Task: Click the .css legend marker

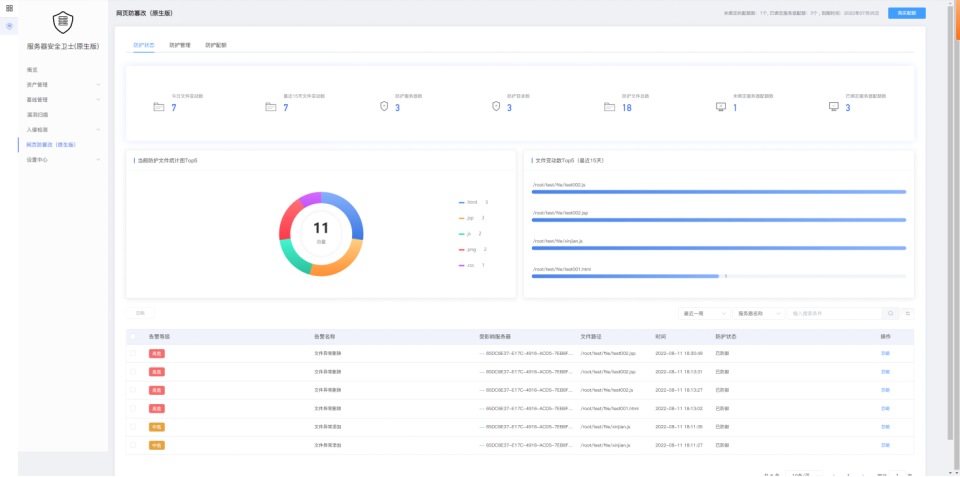Action: [x=462, y=266]
